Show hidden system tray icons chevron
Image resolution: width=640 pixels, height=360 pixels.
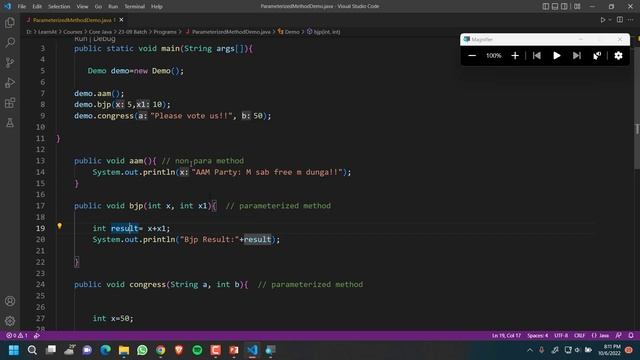pyautogui.click(x=530, y=350)
